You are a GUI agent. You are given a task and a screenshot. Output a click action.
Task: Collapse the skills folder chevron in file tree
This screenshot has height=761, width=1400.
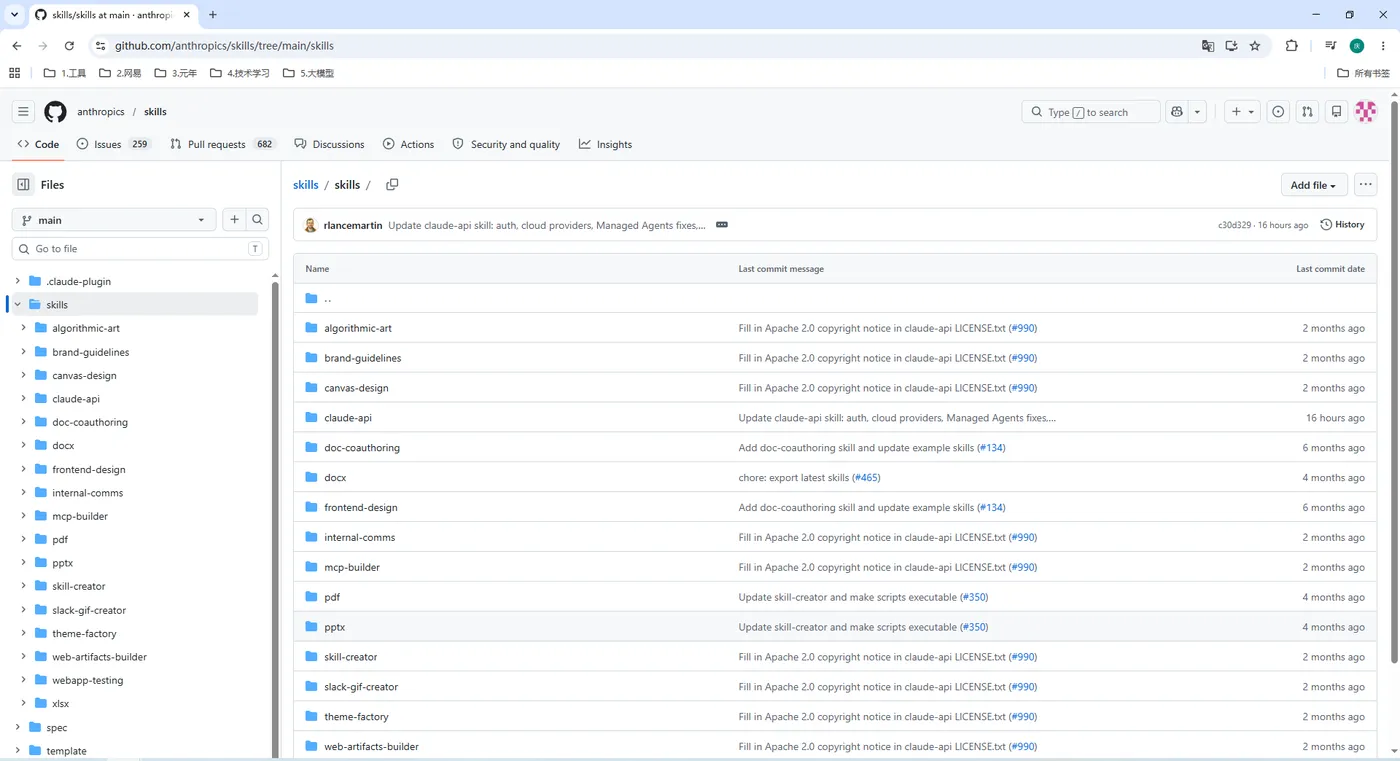(x=17, y=305)
